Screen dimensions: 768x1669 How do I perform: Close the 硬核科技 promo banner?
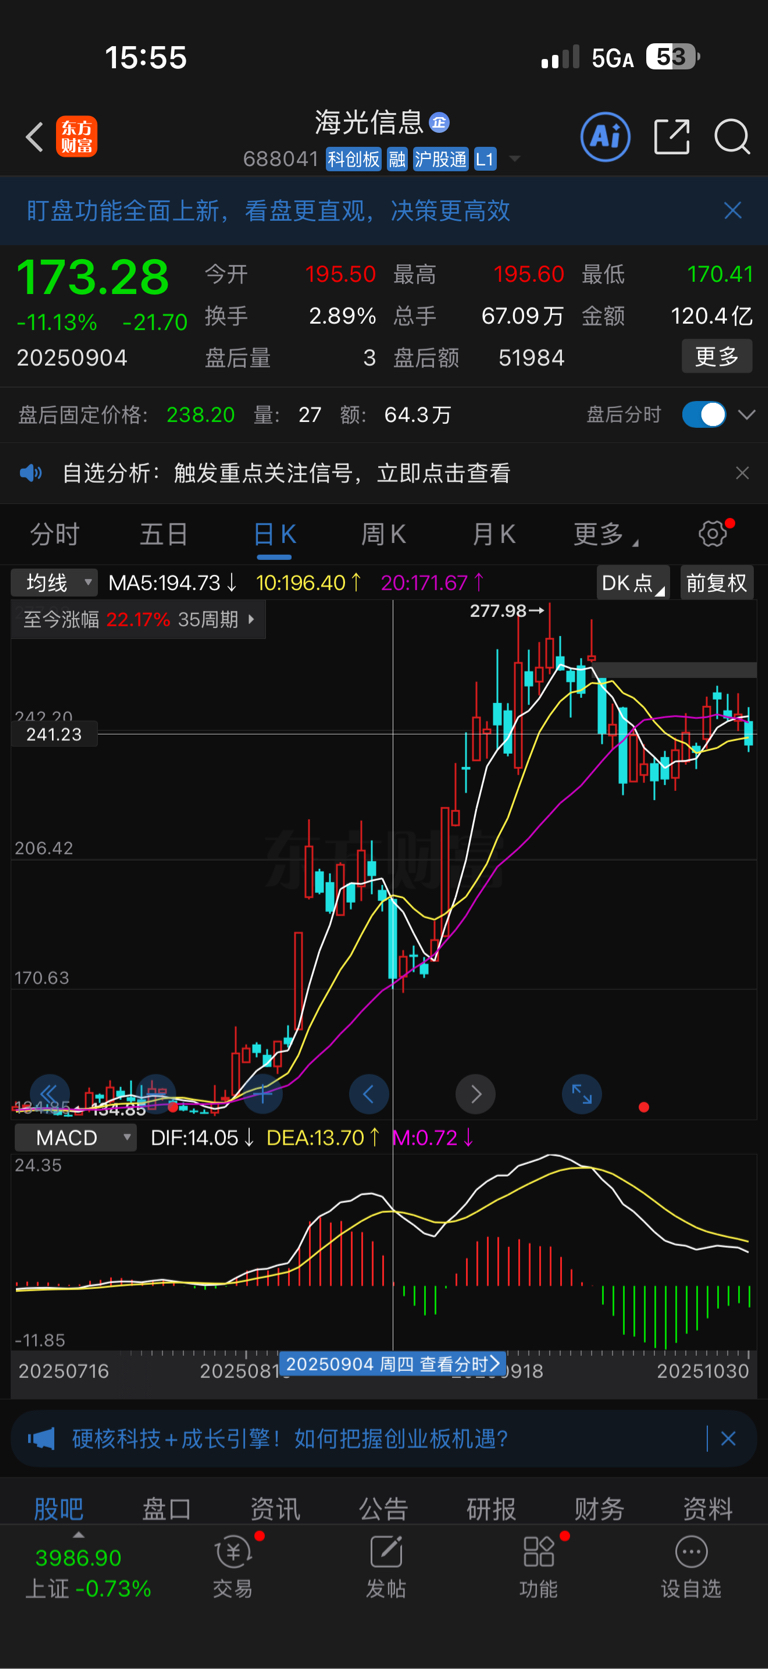[x=728, y=1439]
